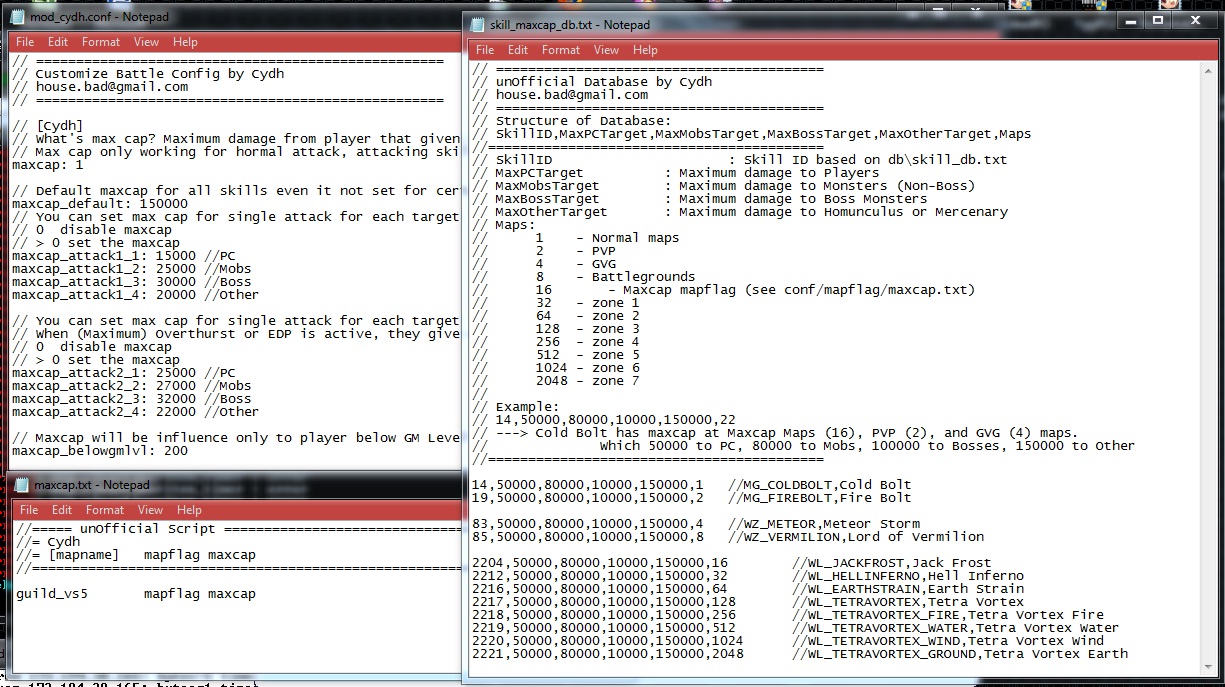Screen dimensions: 1225x687
Task: Click the Notepad icon in mod_cydh.conf title bar
Action: pos(19,17)
